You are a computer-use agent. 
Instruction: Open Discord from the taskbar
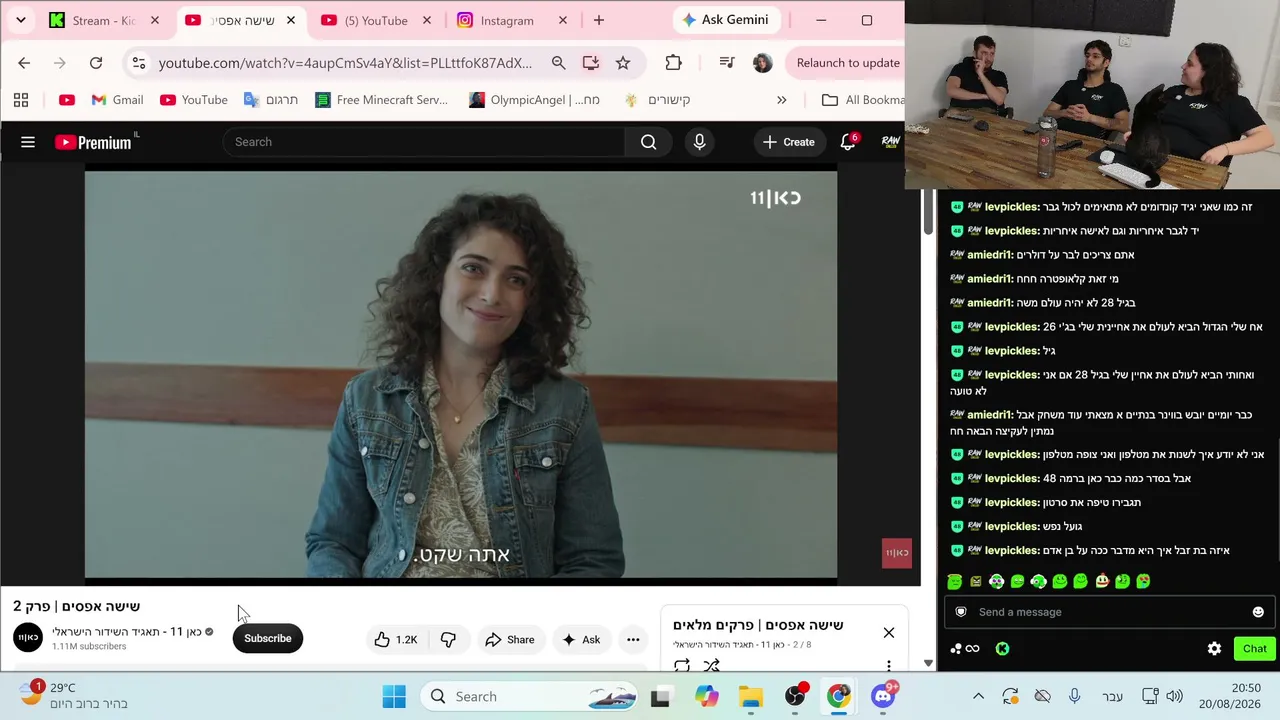(883, 697)
